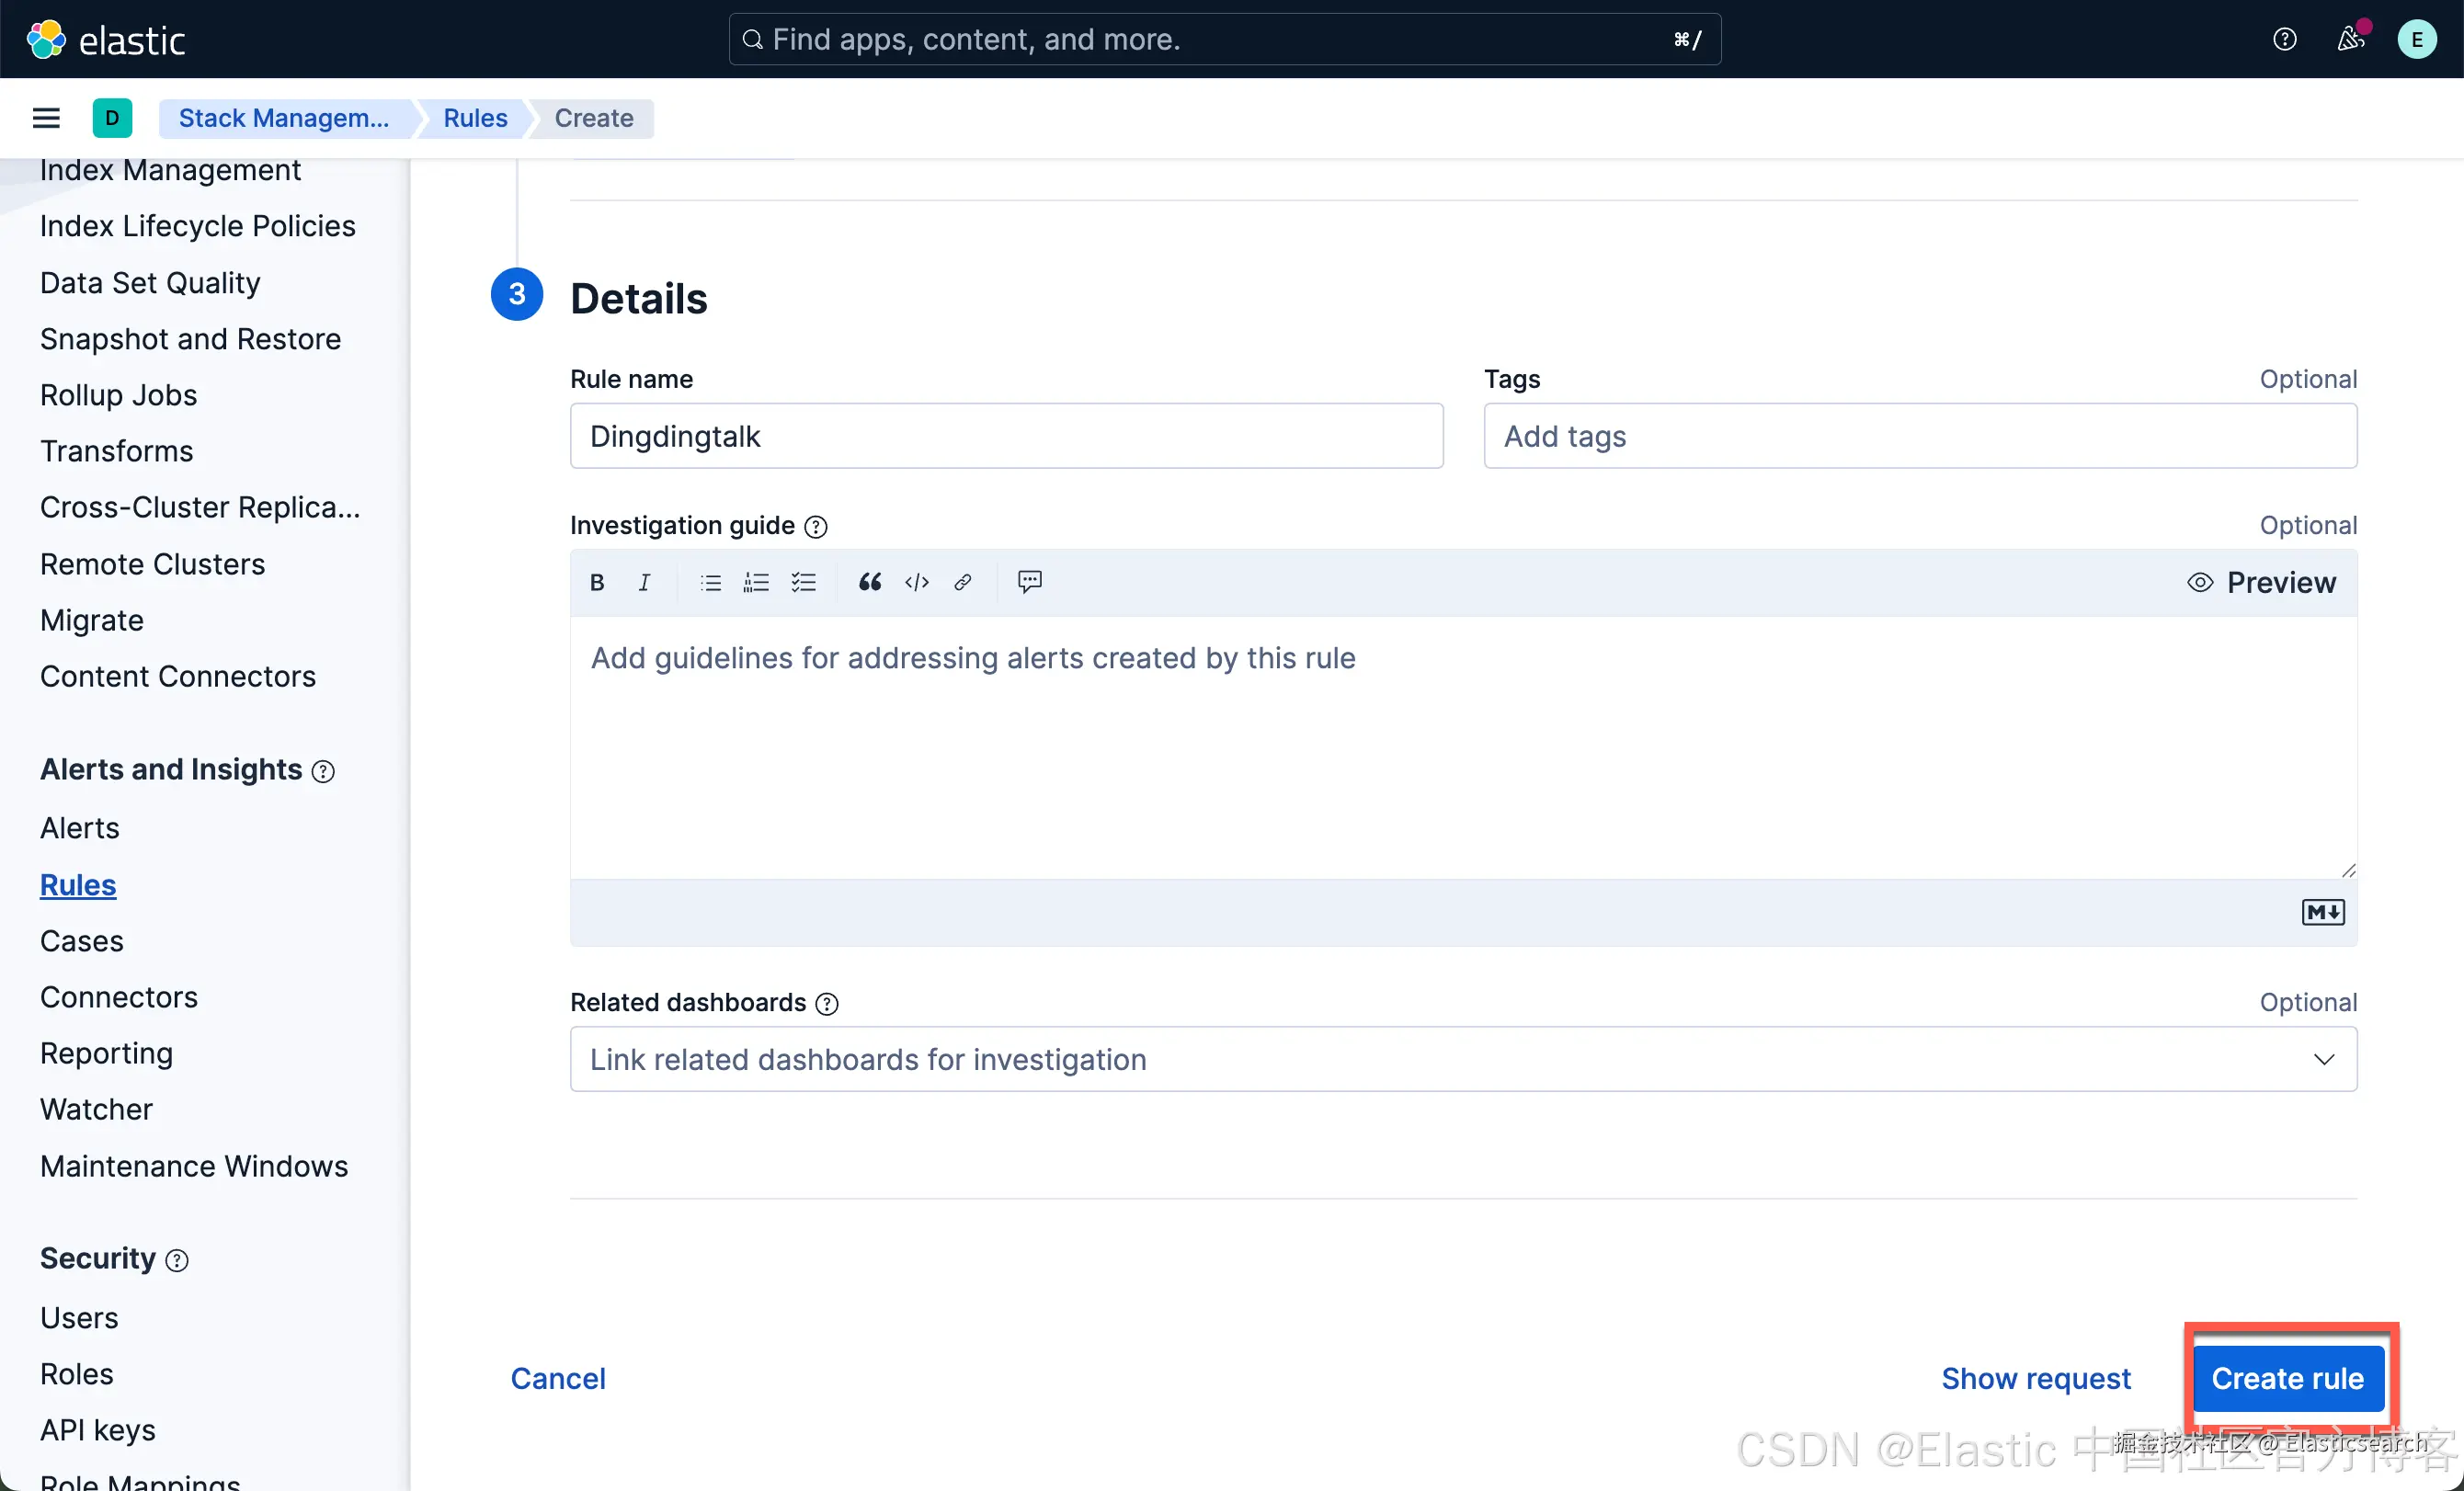Insert a code block

coord(916,582)
